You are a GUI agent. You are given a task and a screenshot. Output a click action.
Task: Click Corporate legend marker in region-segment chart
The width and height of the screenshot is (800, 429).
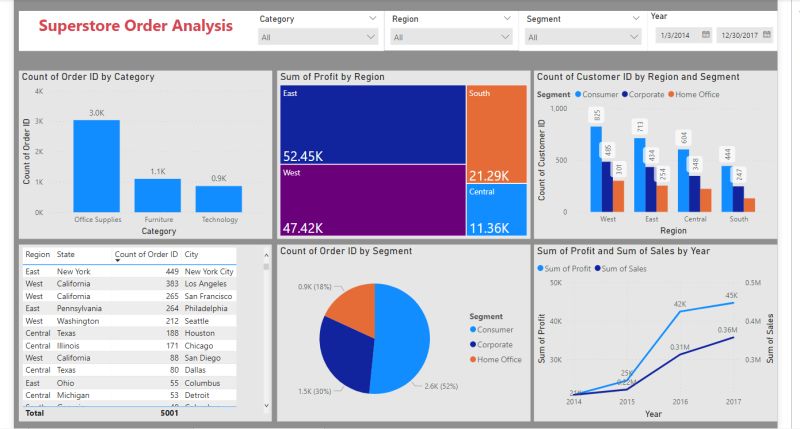pos(624,94)
